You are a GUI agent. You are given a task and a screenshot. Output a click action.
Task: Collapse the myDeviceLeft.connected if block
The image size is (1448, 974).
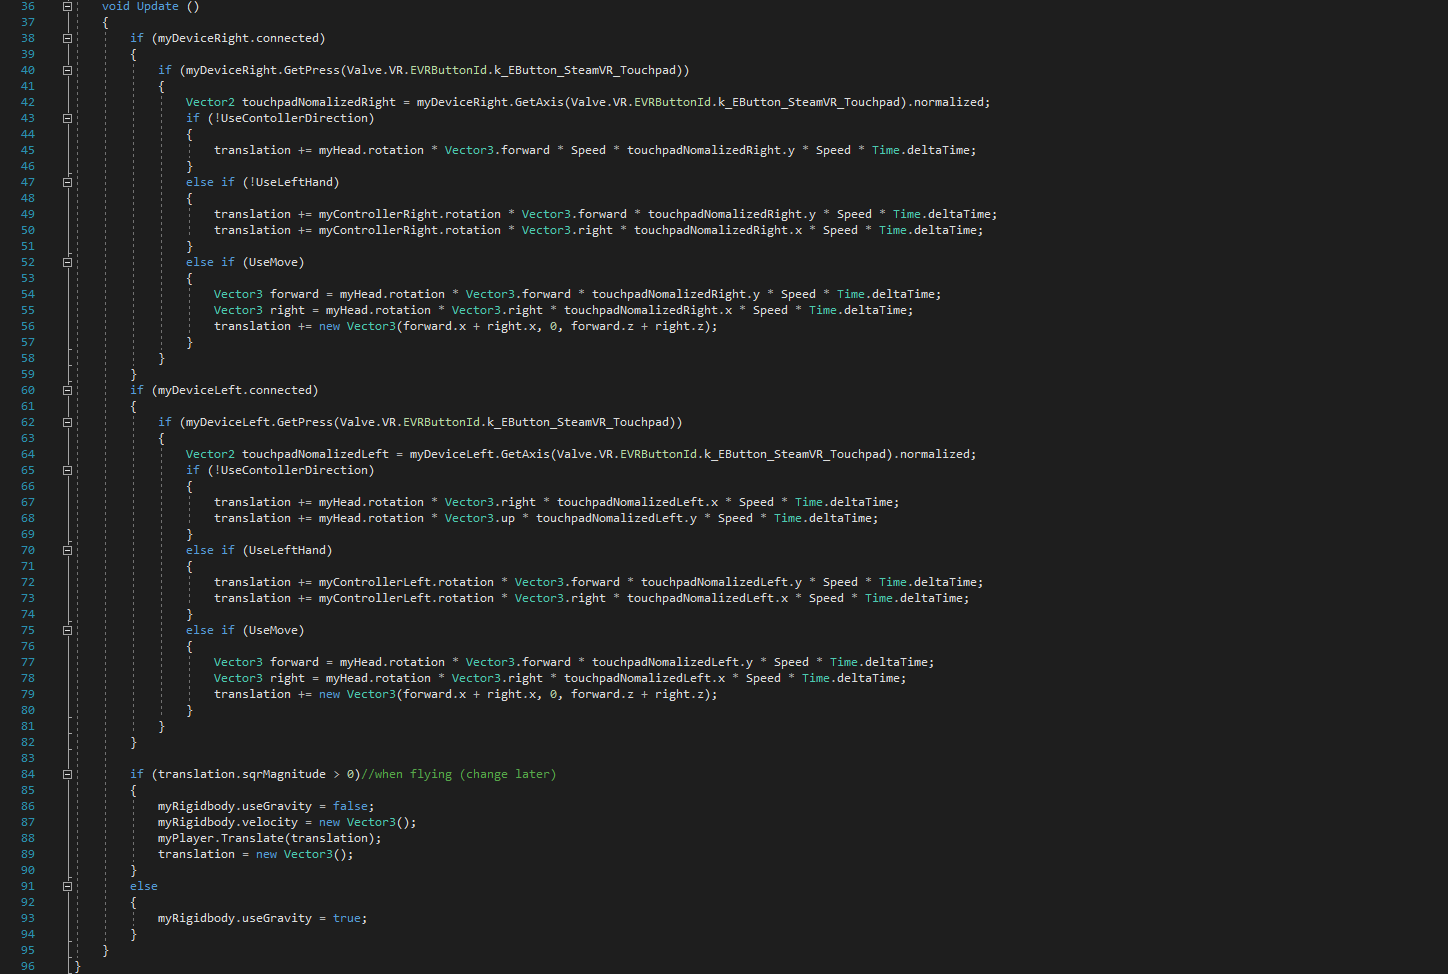coord(67,390)
